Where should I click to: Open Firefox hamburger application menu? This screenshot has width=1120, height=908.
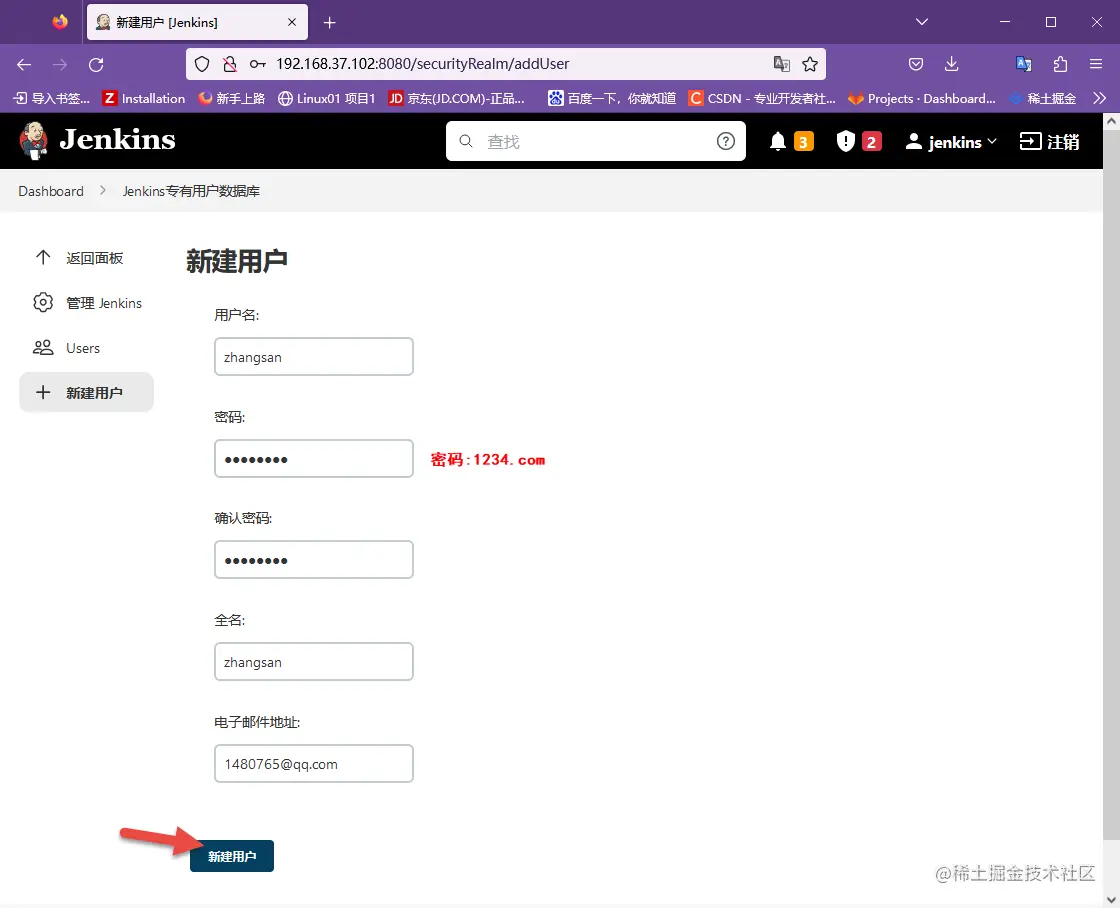(x=1096, y=64)
